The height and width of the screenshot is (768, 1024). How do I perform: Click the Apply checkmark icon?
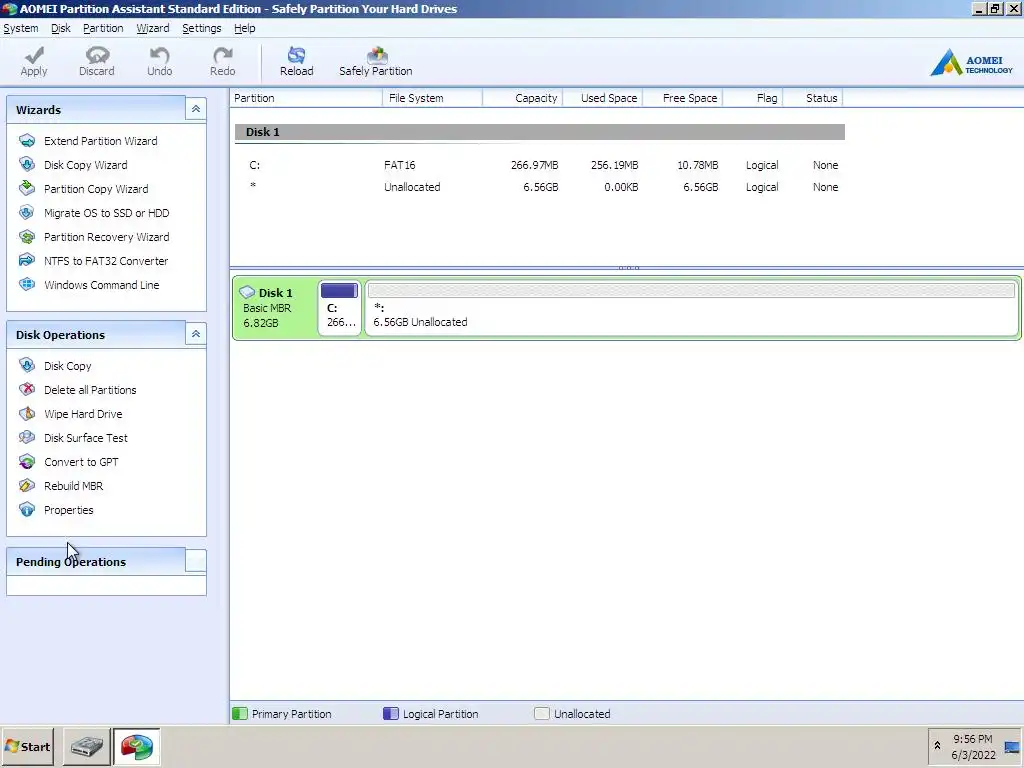coord(34,55)
